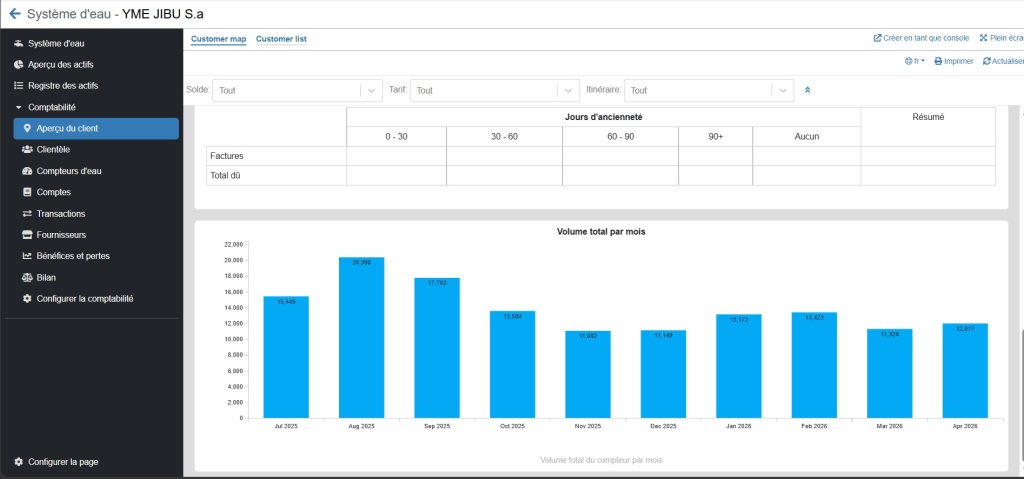This screenshot has width=1024, height=479.
Task: Click the Imprimer printer icon
Action: [x=938, y=61]
